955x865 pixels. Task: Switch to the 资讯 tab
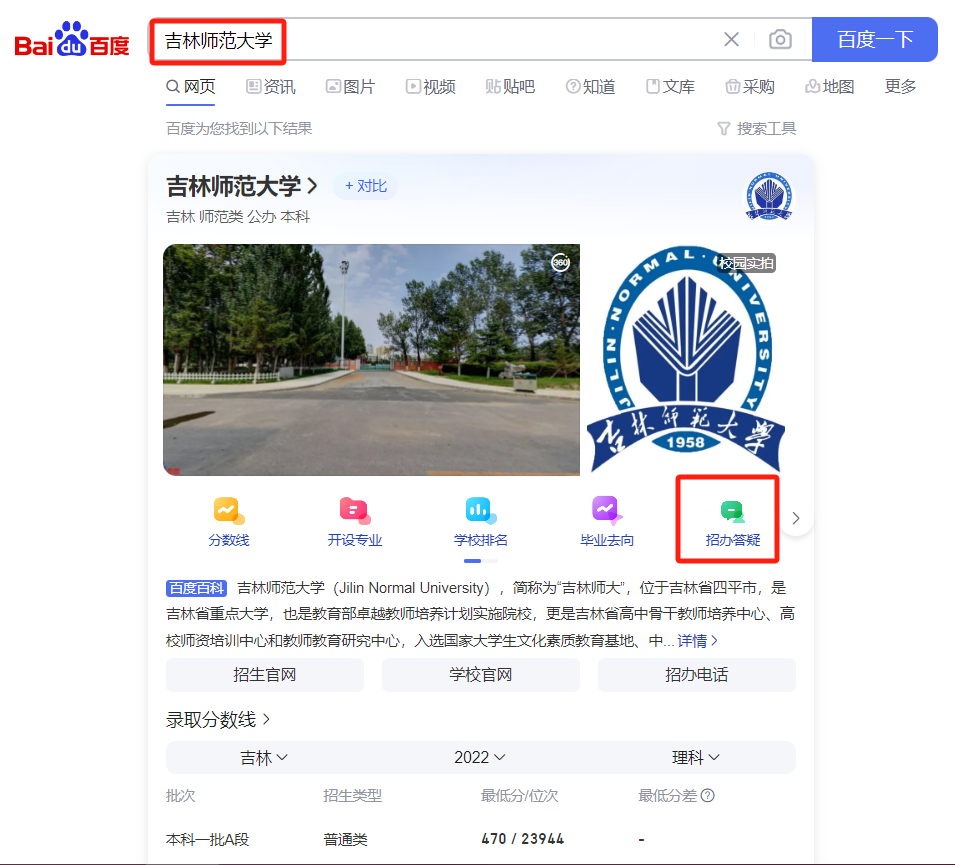point(270,86)
